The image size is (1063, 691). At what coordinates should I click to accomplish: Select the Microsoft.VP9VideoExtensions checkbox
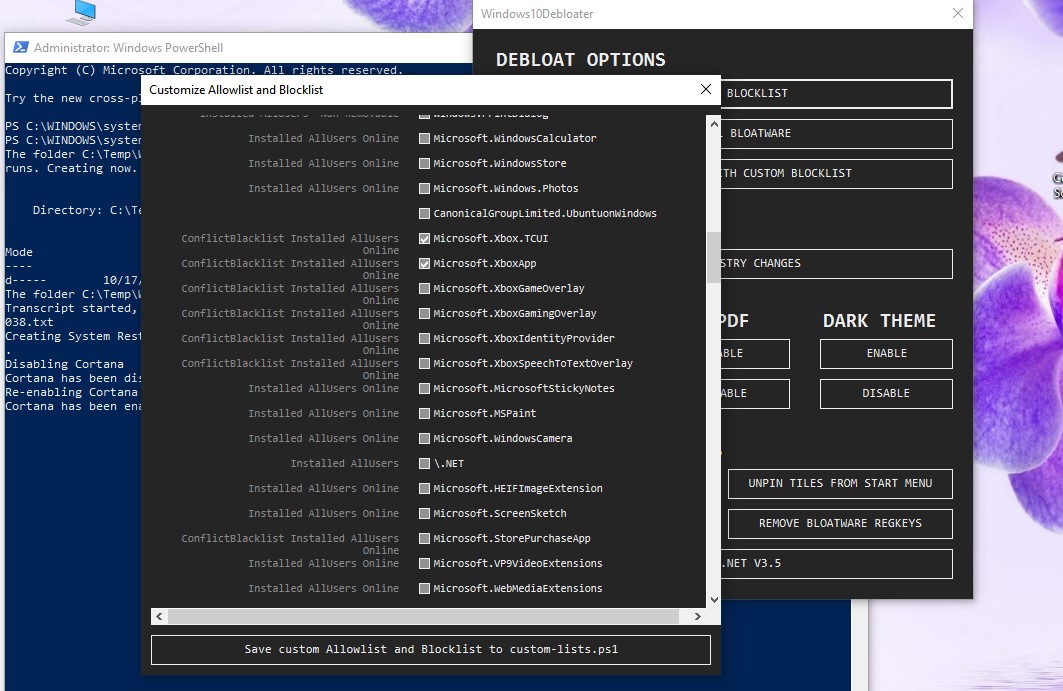424,564
